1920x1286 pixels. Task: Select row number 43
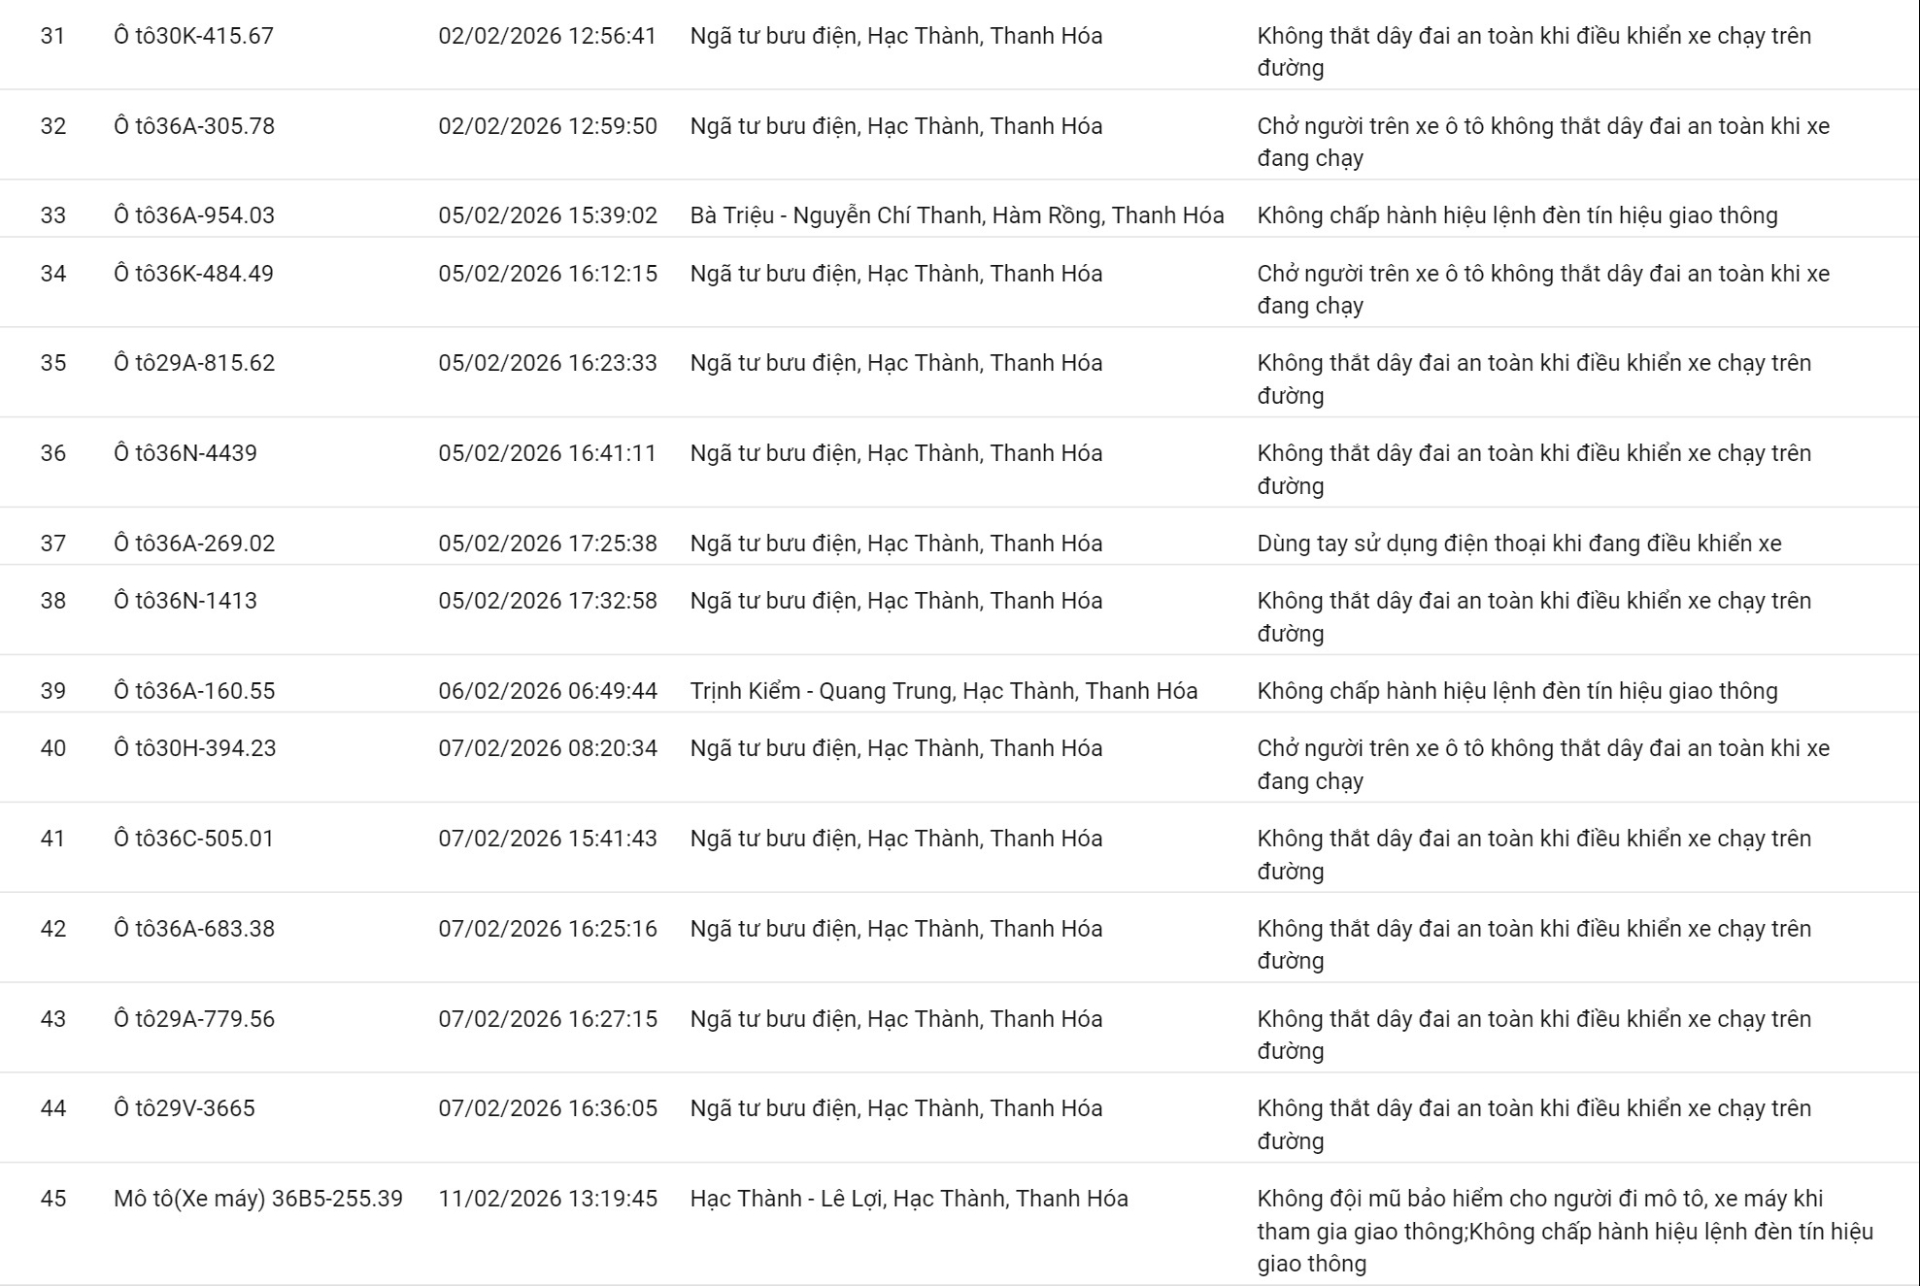pos(53,1018)
